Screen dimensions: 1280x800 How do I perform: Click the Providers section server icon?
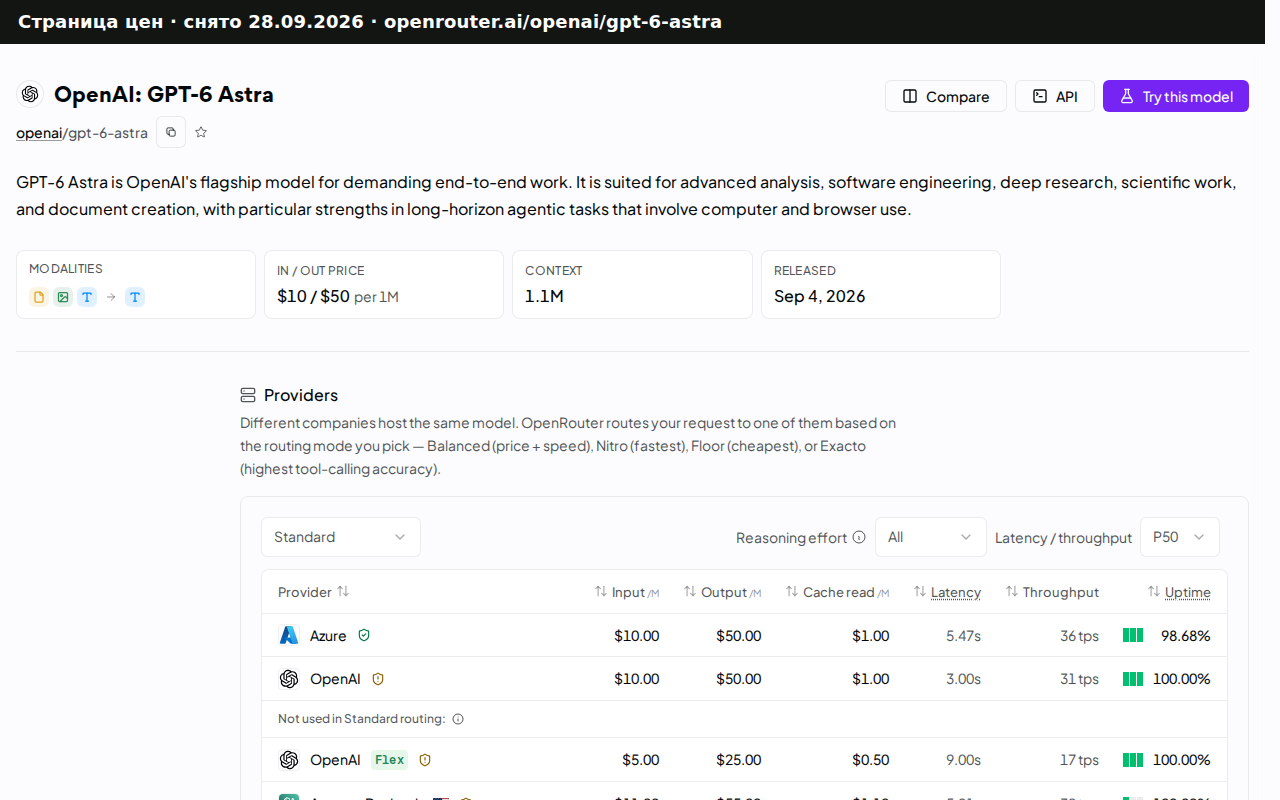click(x=248, y=395)
